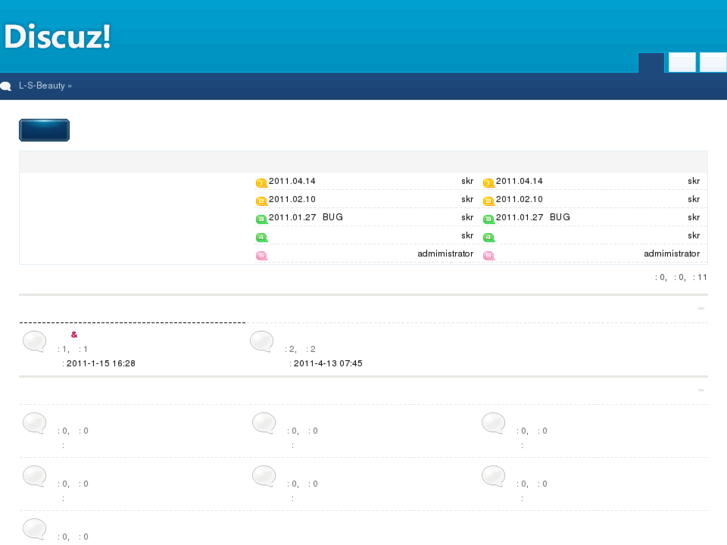Click the rank 5 pink icon in the right list
Image resolution: width=727 pixels, height=545 pixels.
click(x=489, y=256)
